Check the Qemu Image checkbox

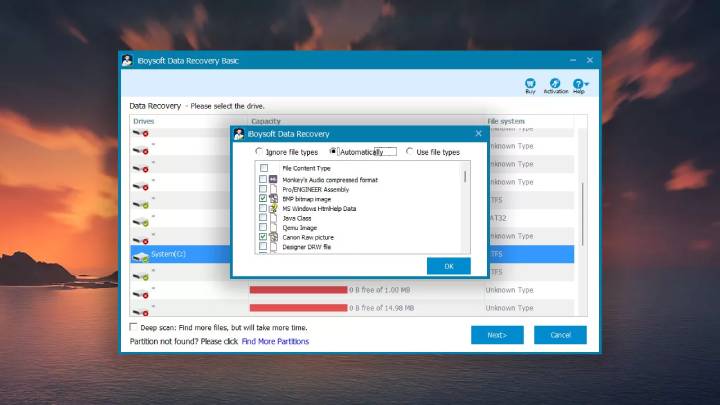[x=263, y=227]
